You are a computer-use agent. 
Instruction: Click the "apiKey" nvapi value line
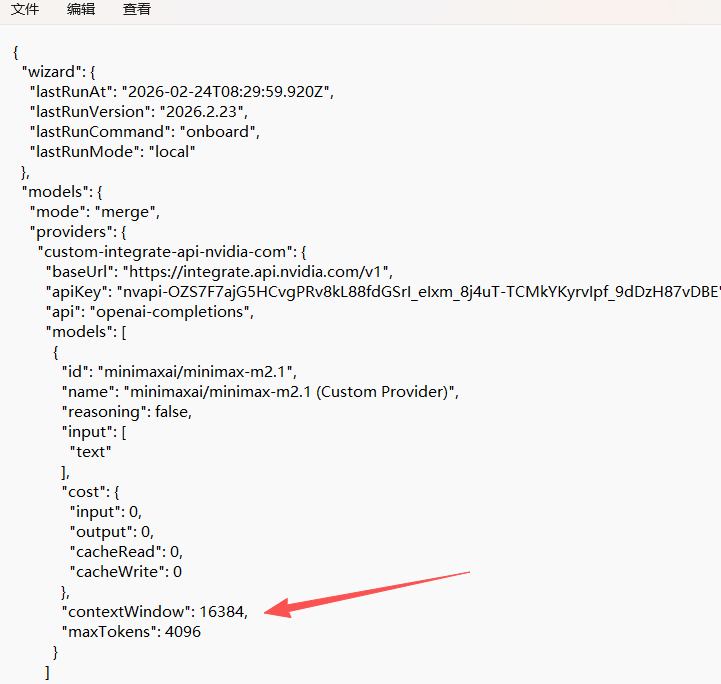(383, 292)
